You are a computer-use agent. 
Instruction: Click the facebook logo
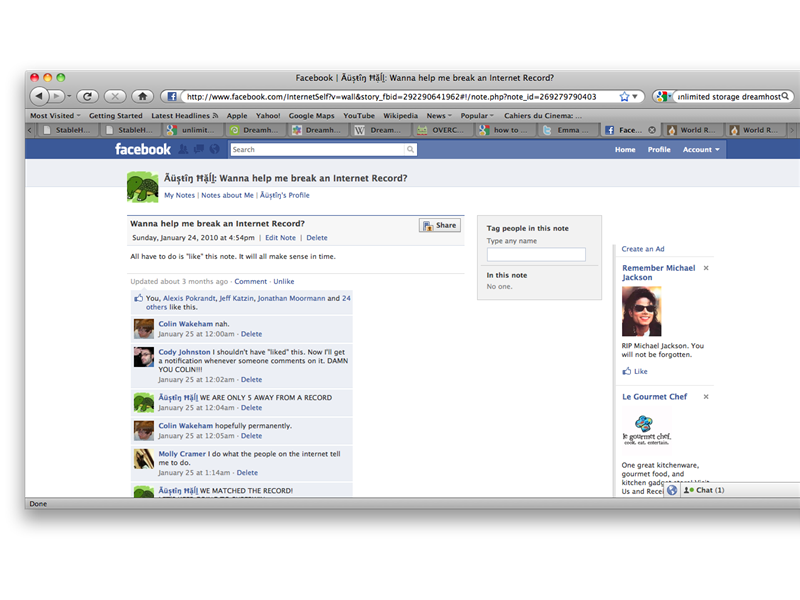pos(143,149)
